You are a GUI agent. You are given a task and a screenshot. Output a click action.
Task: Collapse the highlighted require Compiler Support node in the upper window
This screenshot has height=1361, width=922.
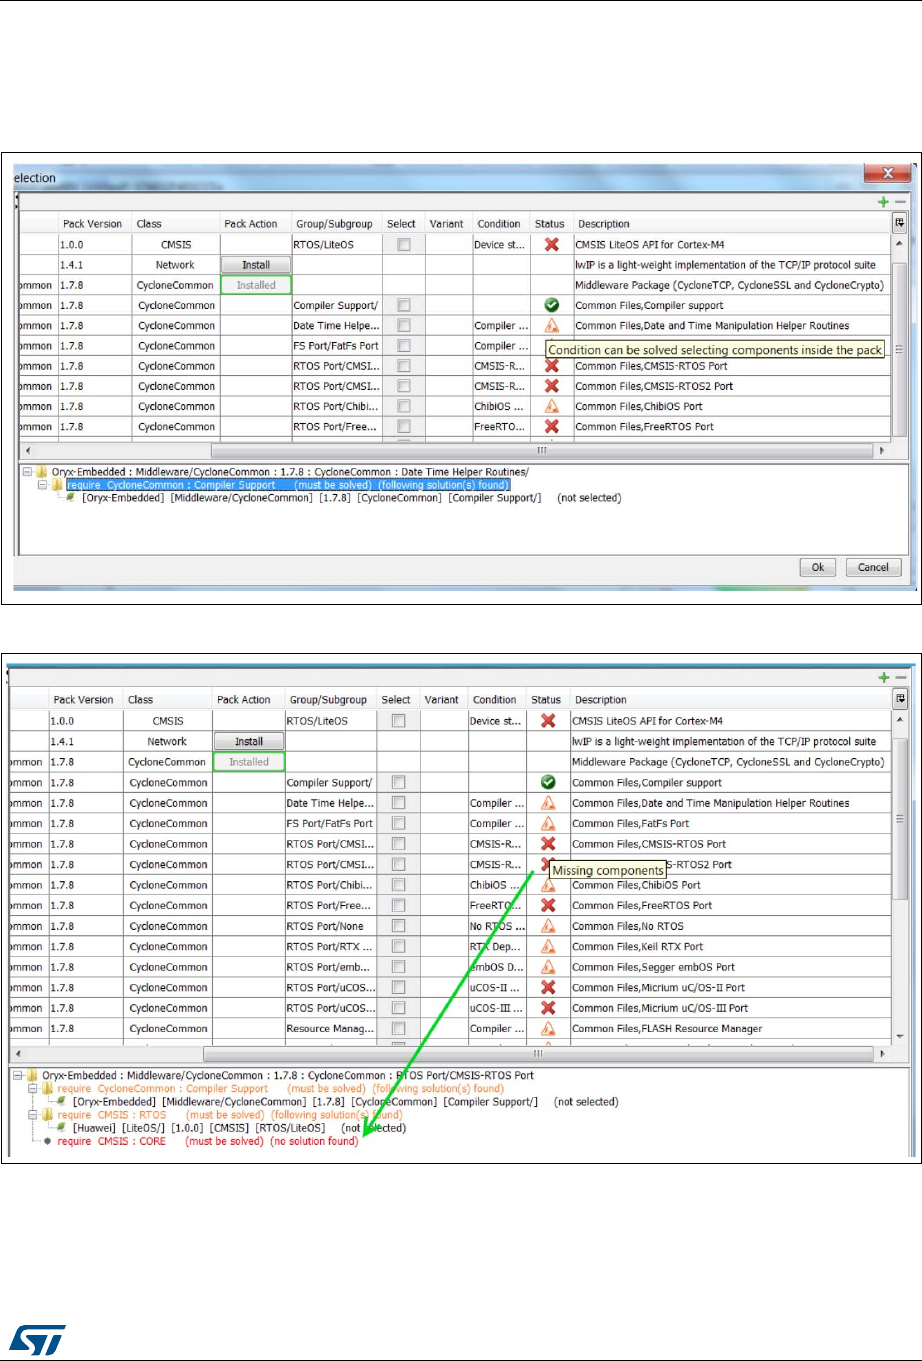[43, 485]
